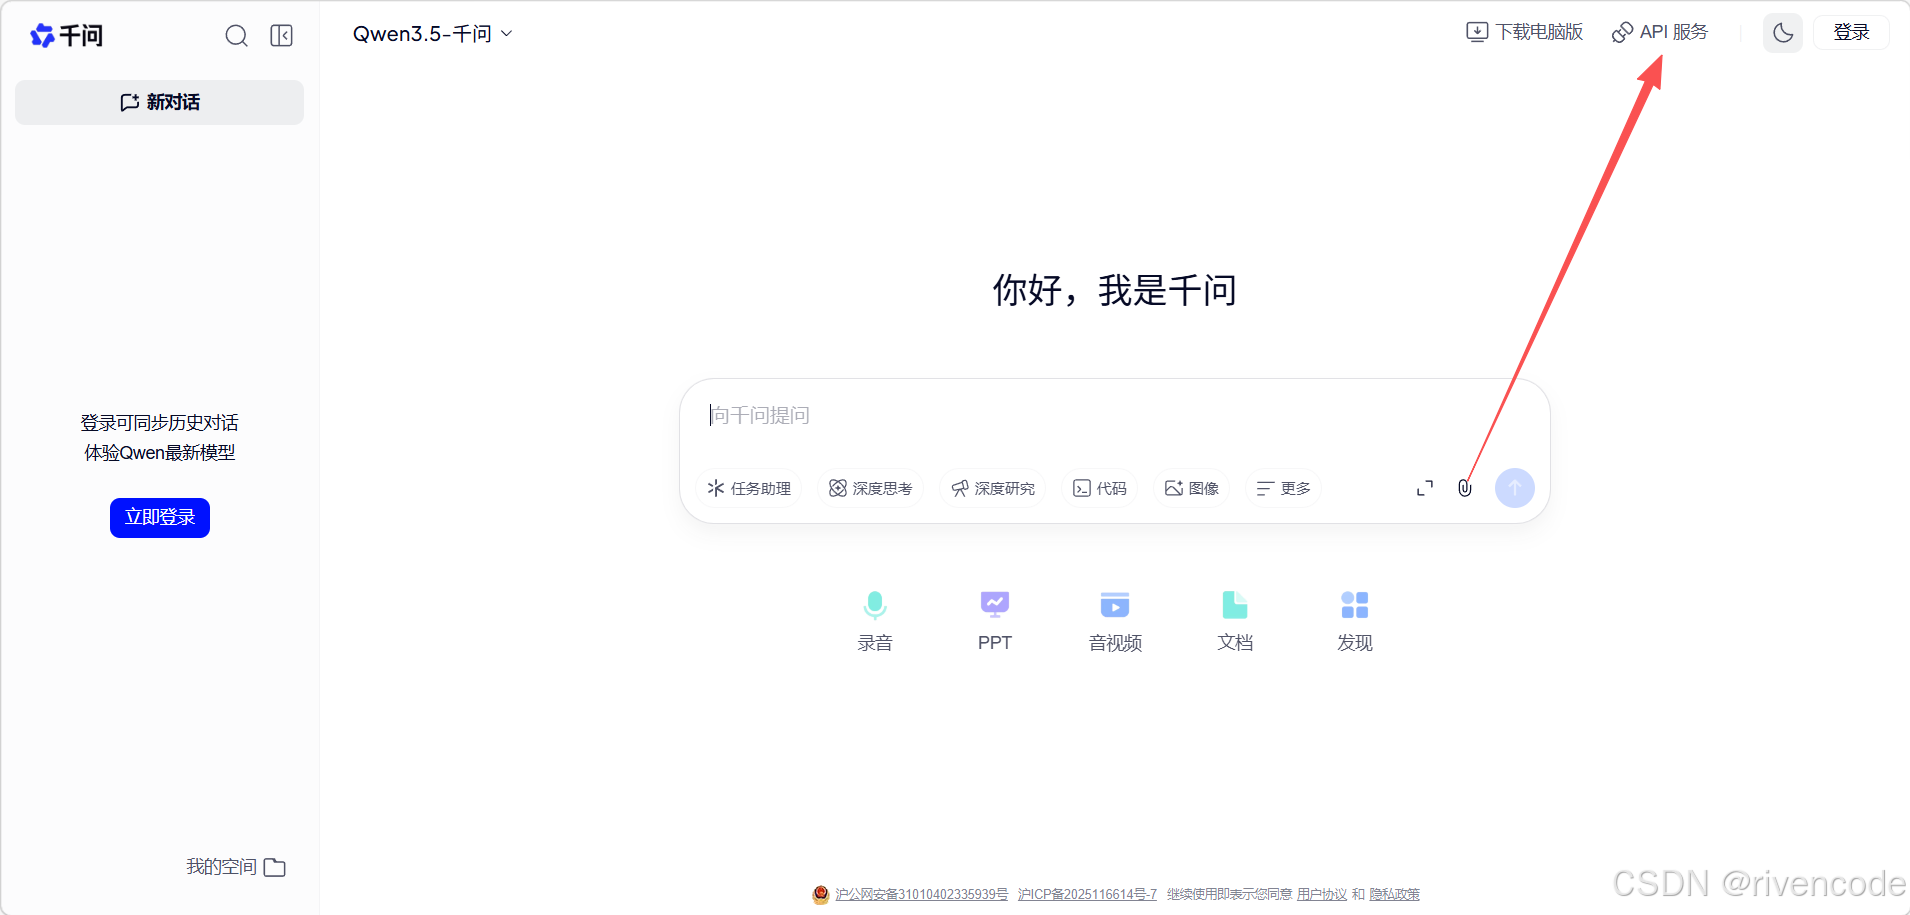Open the 文档 document feature
The image size is (1910, 915).
pyautogui.click(x=1234, y=618)
